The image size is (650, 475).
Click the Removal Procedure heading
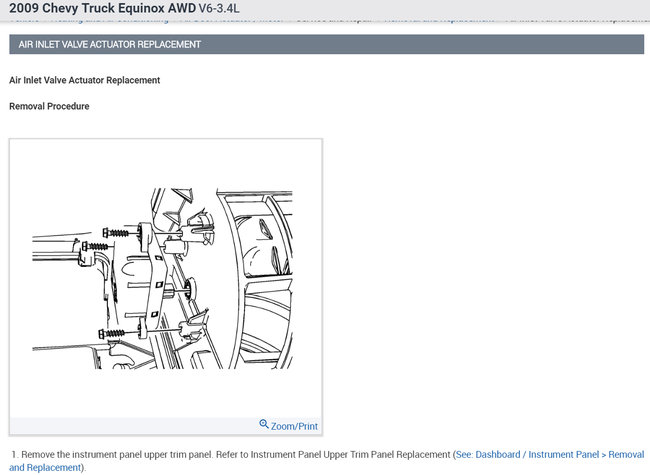[49, 107]
